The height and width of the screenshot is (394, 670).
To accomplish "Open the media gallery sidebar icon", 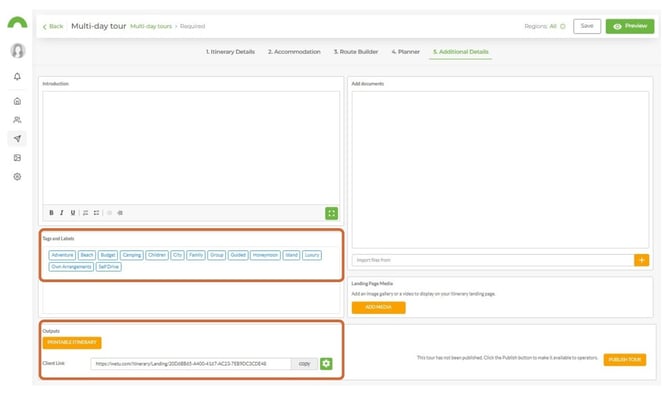I will pyautogui.click(x=17, y=158).
